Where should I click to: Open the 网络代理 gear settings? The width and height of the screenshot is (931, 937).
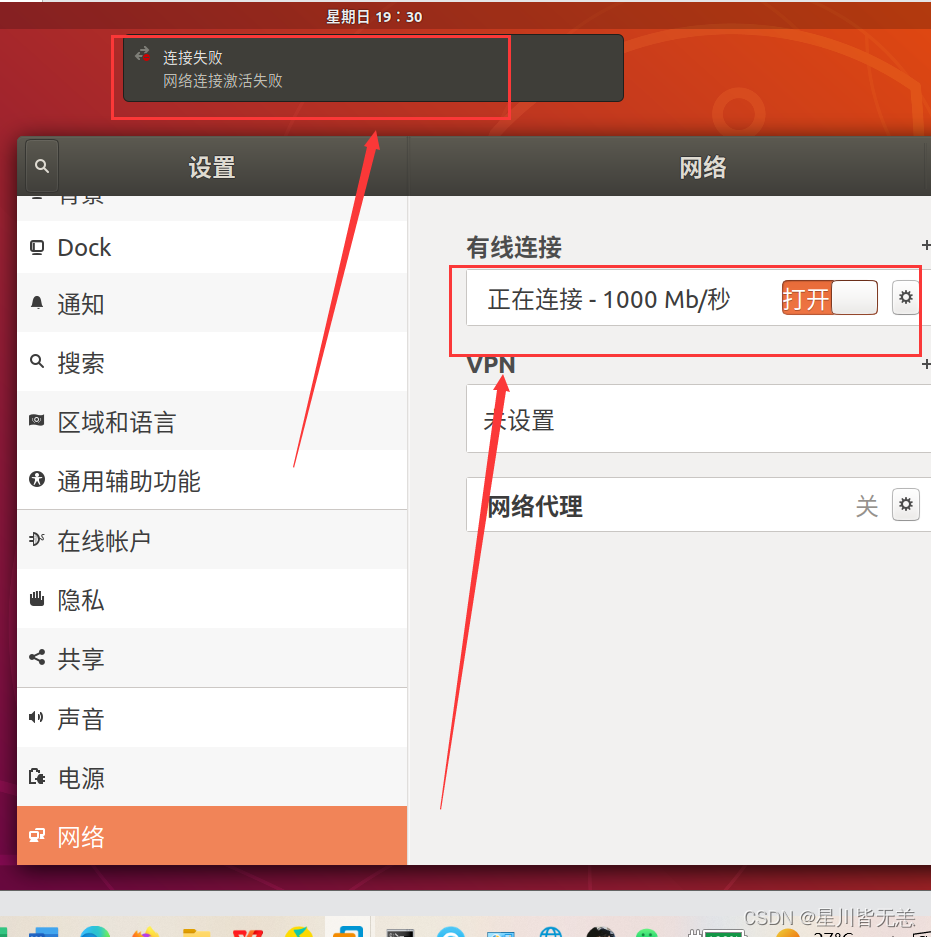[x=905, y=504]
